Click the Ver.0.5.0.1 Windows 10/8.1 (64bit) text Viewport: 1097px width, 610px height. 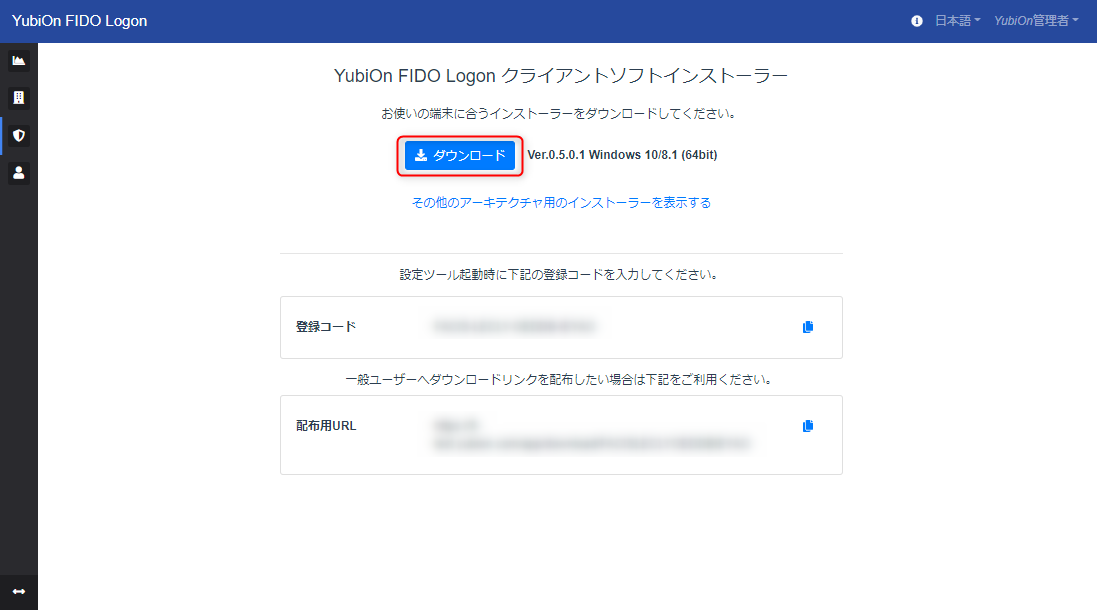pos(622,155)
